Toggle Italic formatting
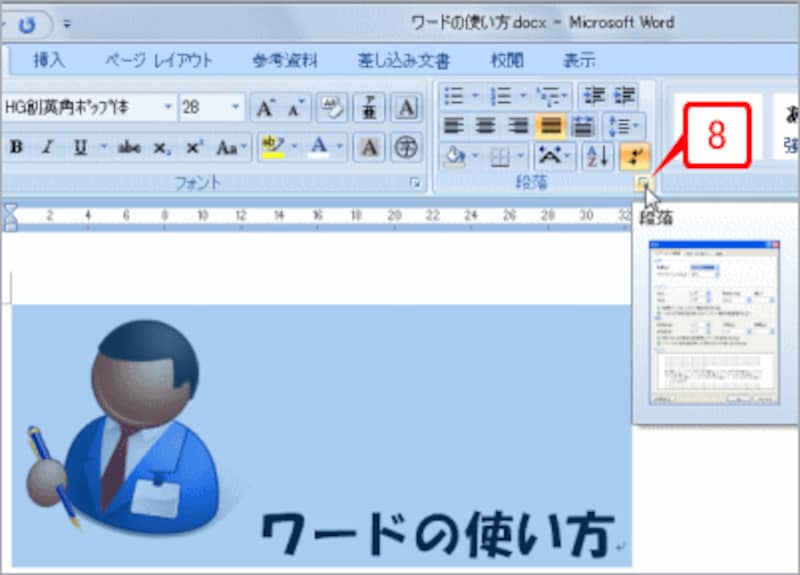800x575 pixels. (x=48, y=147)
